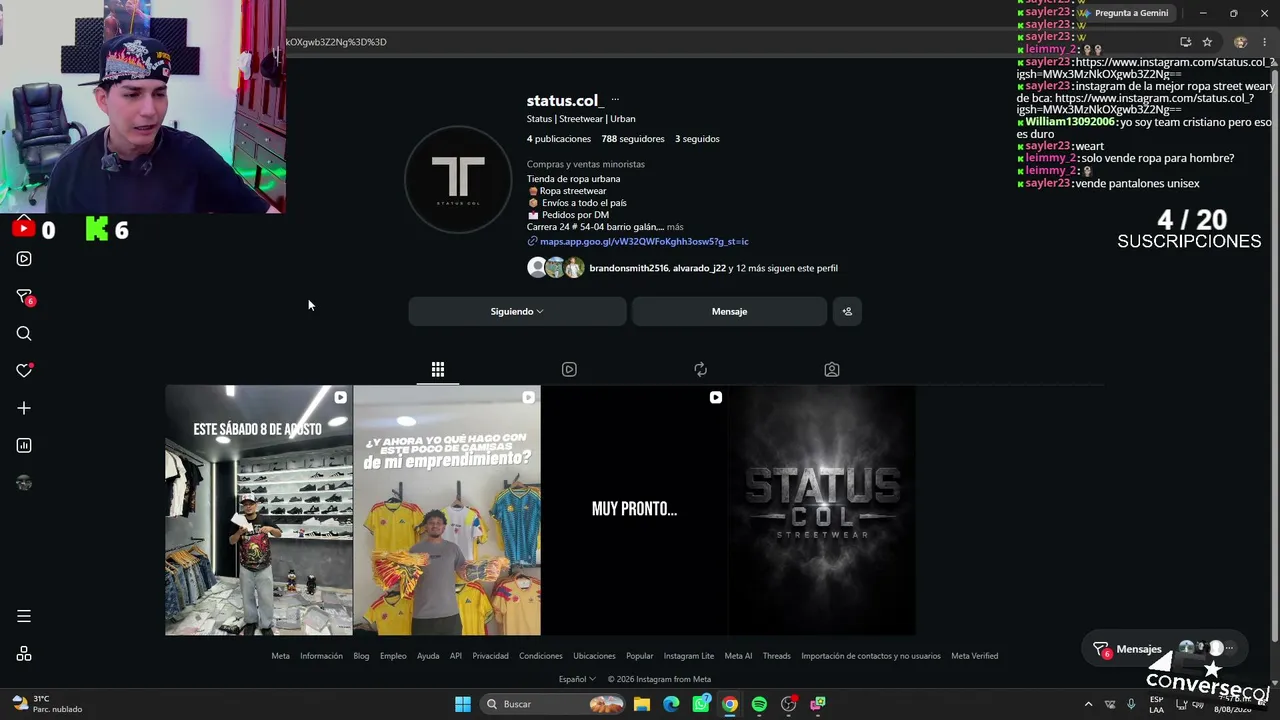Open the 'Este sábado 8 de agosto' post

(259, 510)
